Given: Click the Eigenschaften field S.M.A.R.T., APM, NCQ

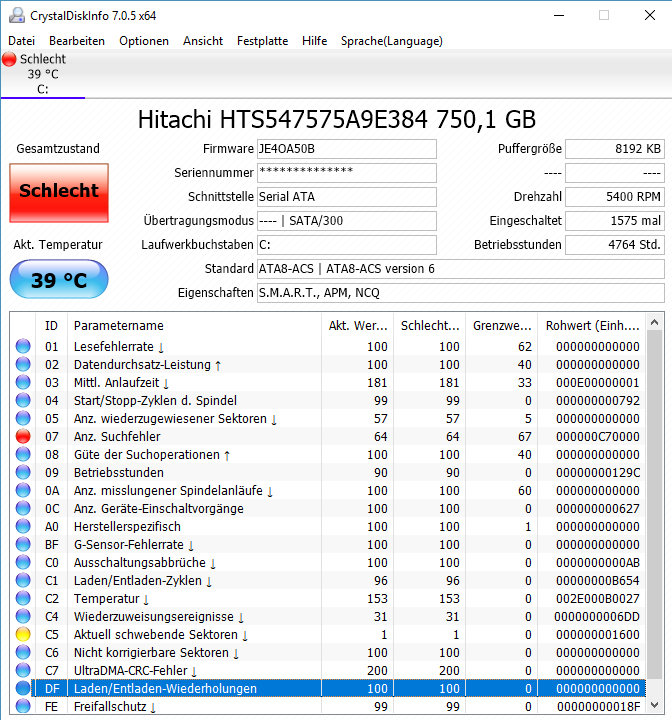Looking at the screenshot, I should (x=461, y=292).
